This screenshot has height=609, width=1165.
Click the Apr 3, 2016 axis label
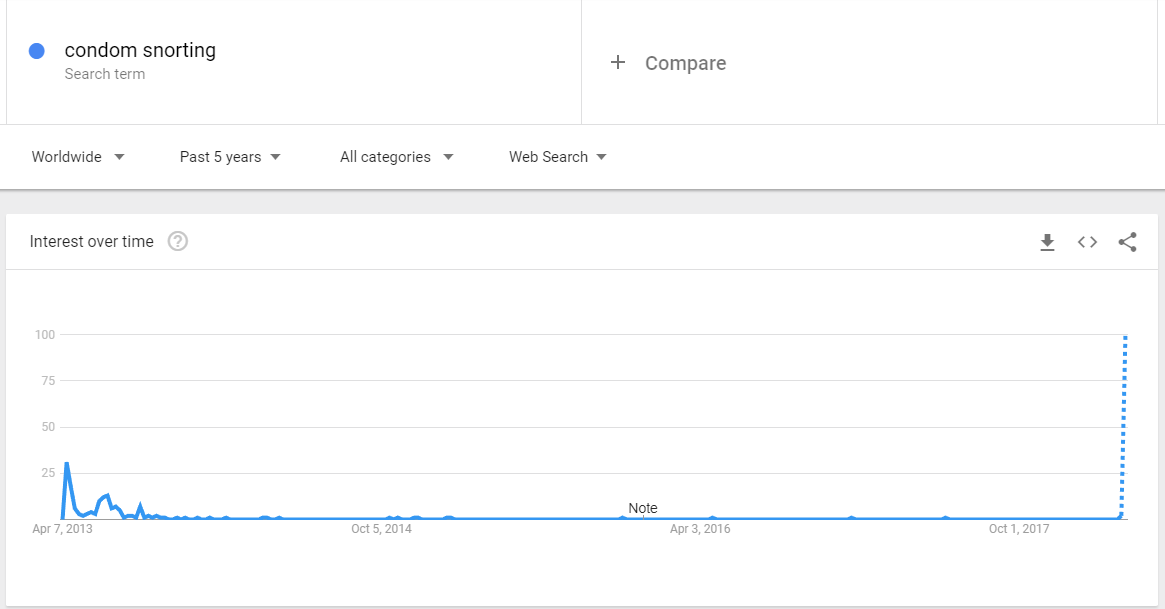click(700, 529)
